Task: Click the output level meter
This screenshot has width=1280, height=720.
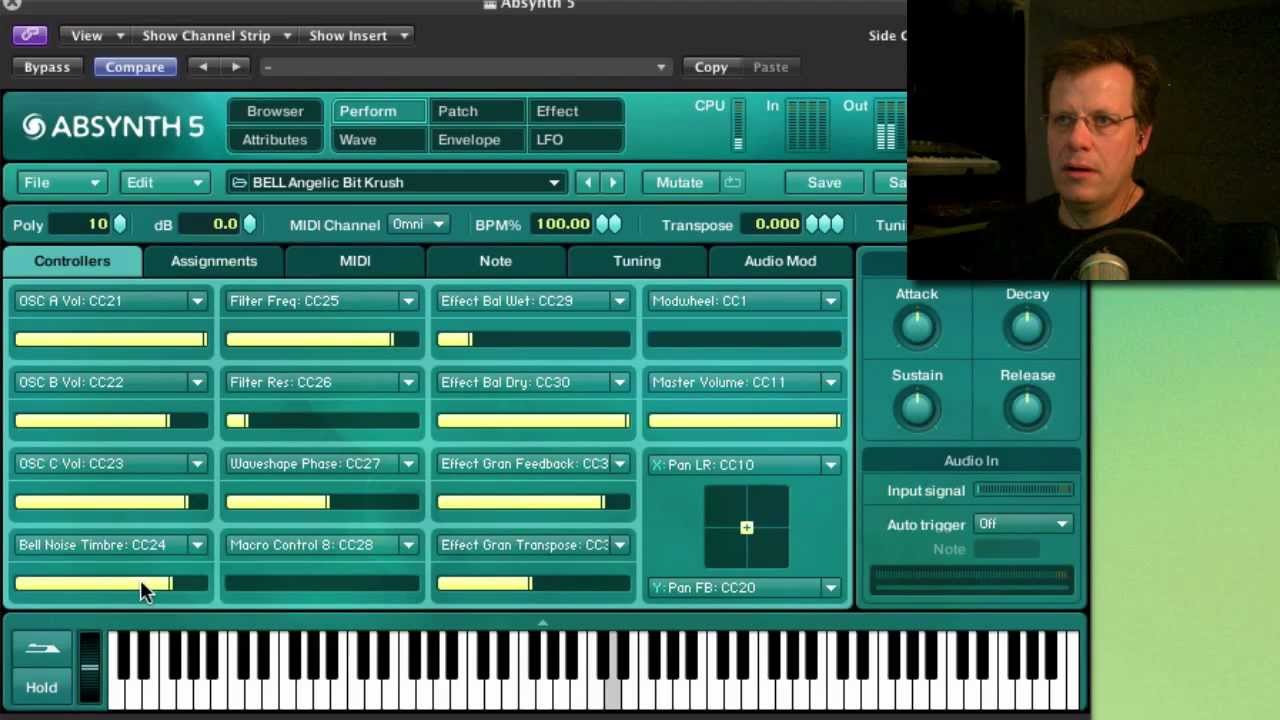Action: [x=890, y=125]
